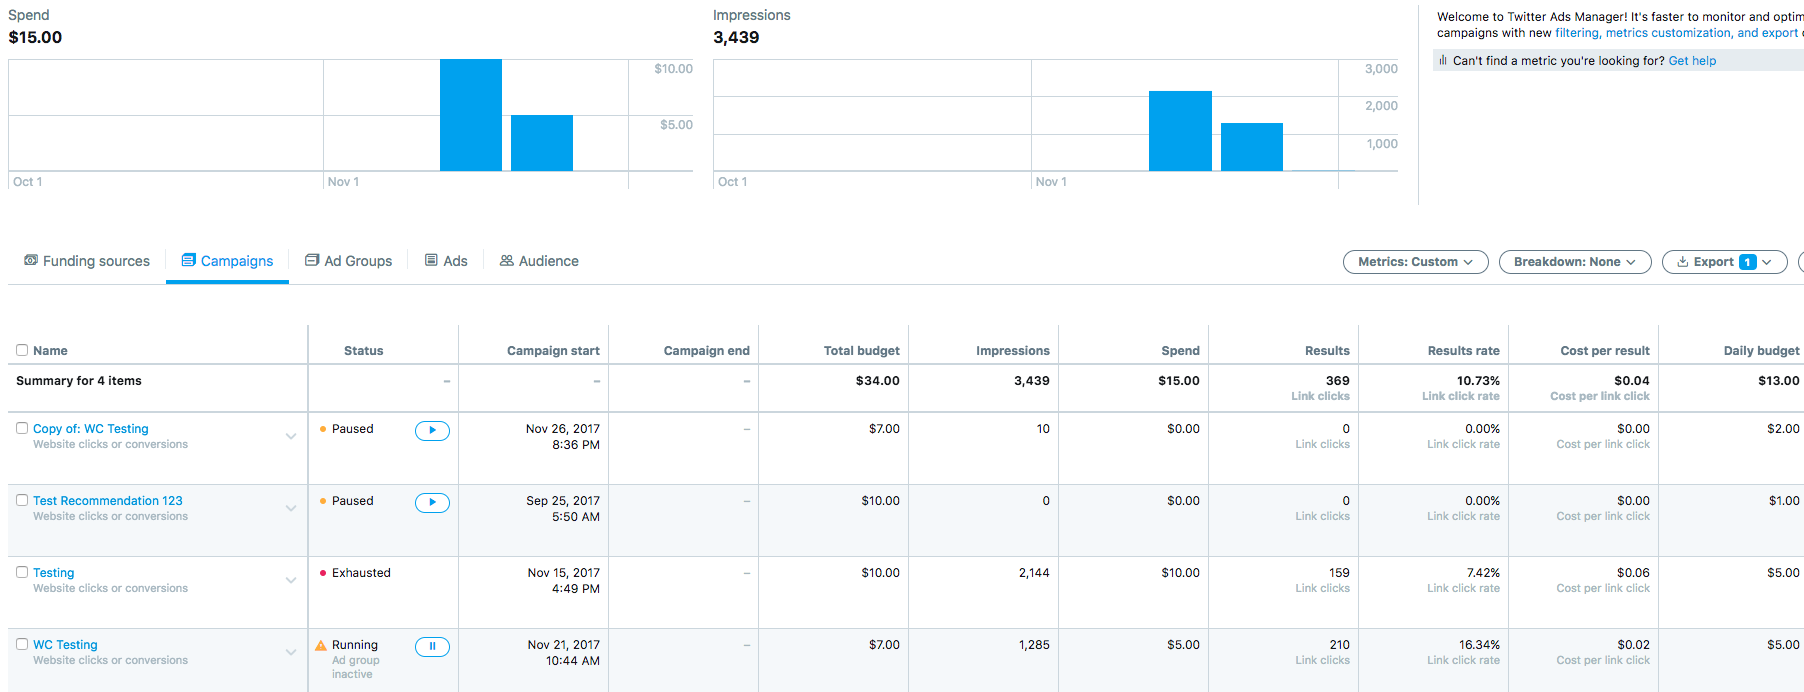Click the tallest blue Spend chart bar
Screen dimensions: 1804x692
click(x=471, y=115)
